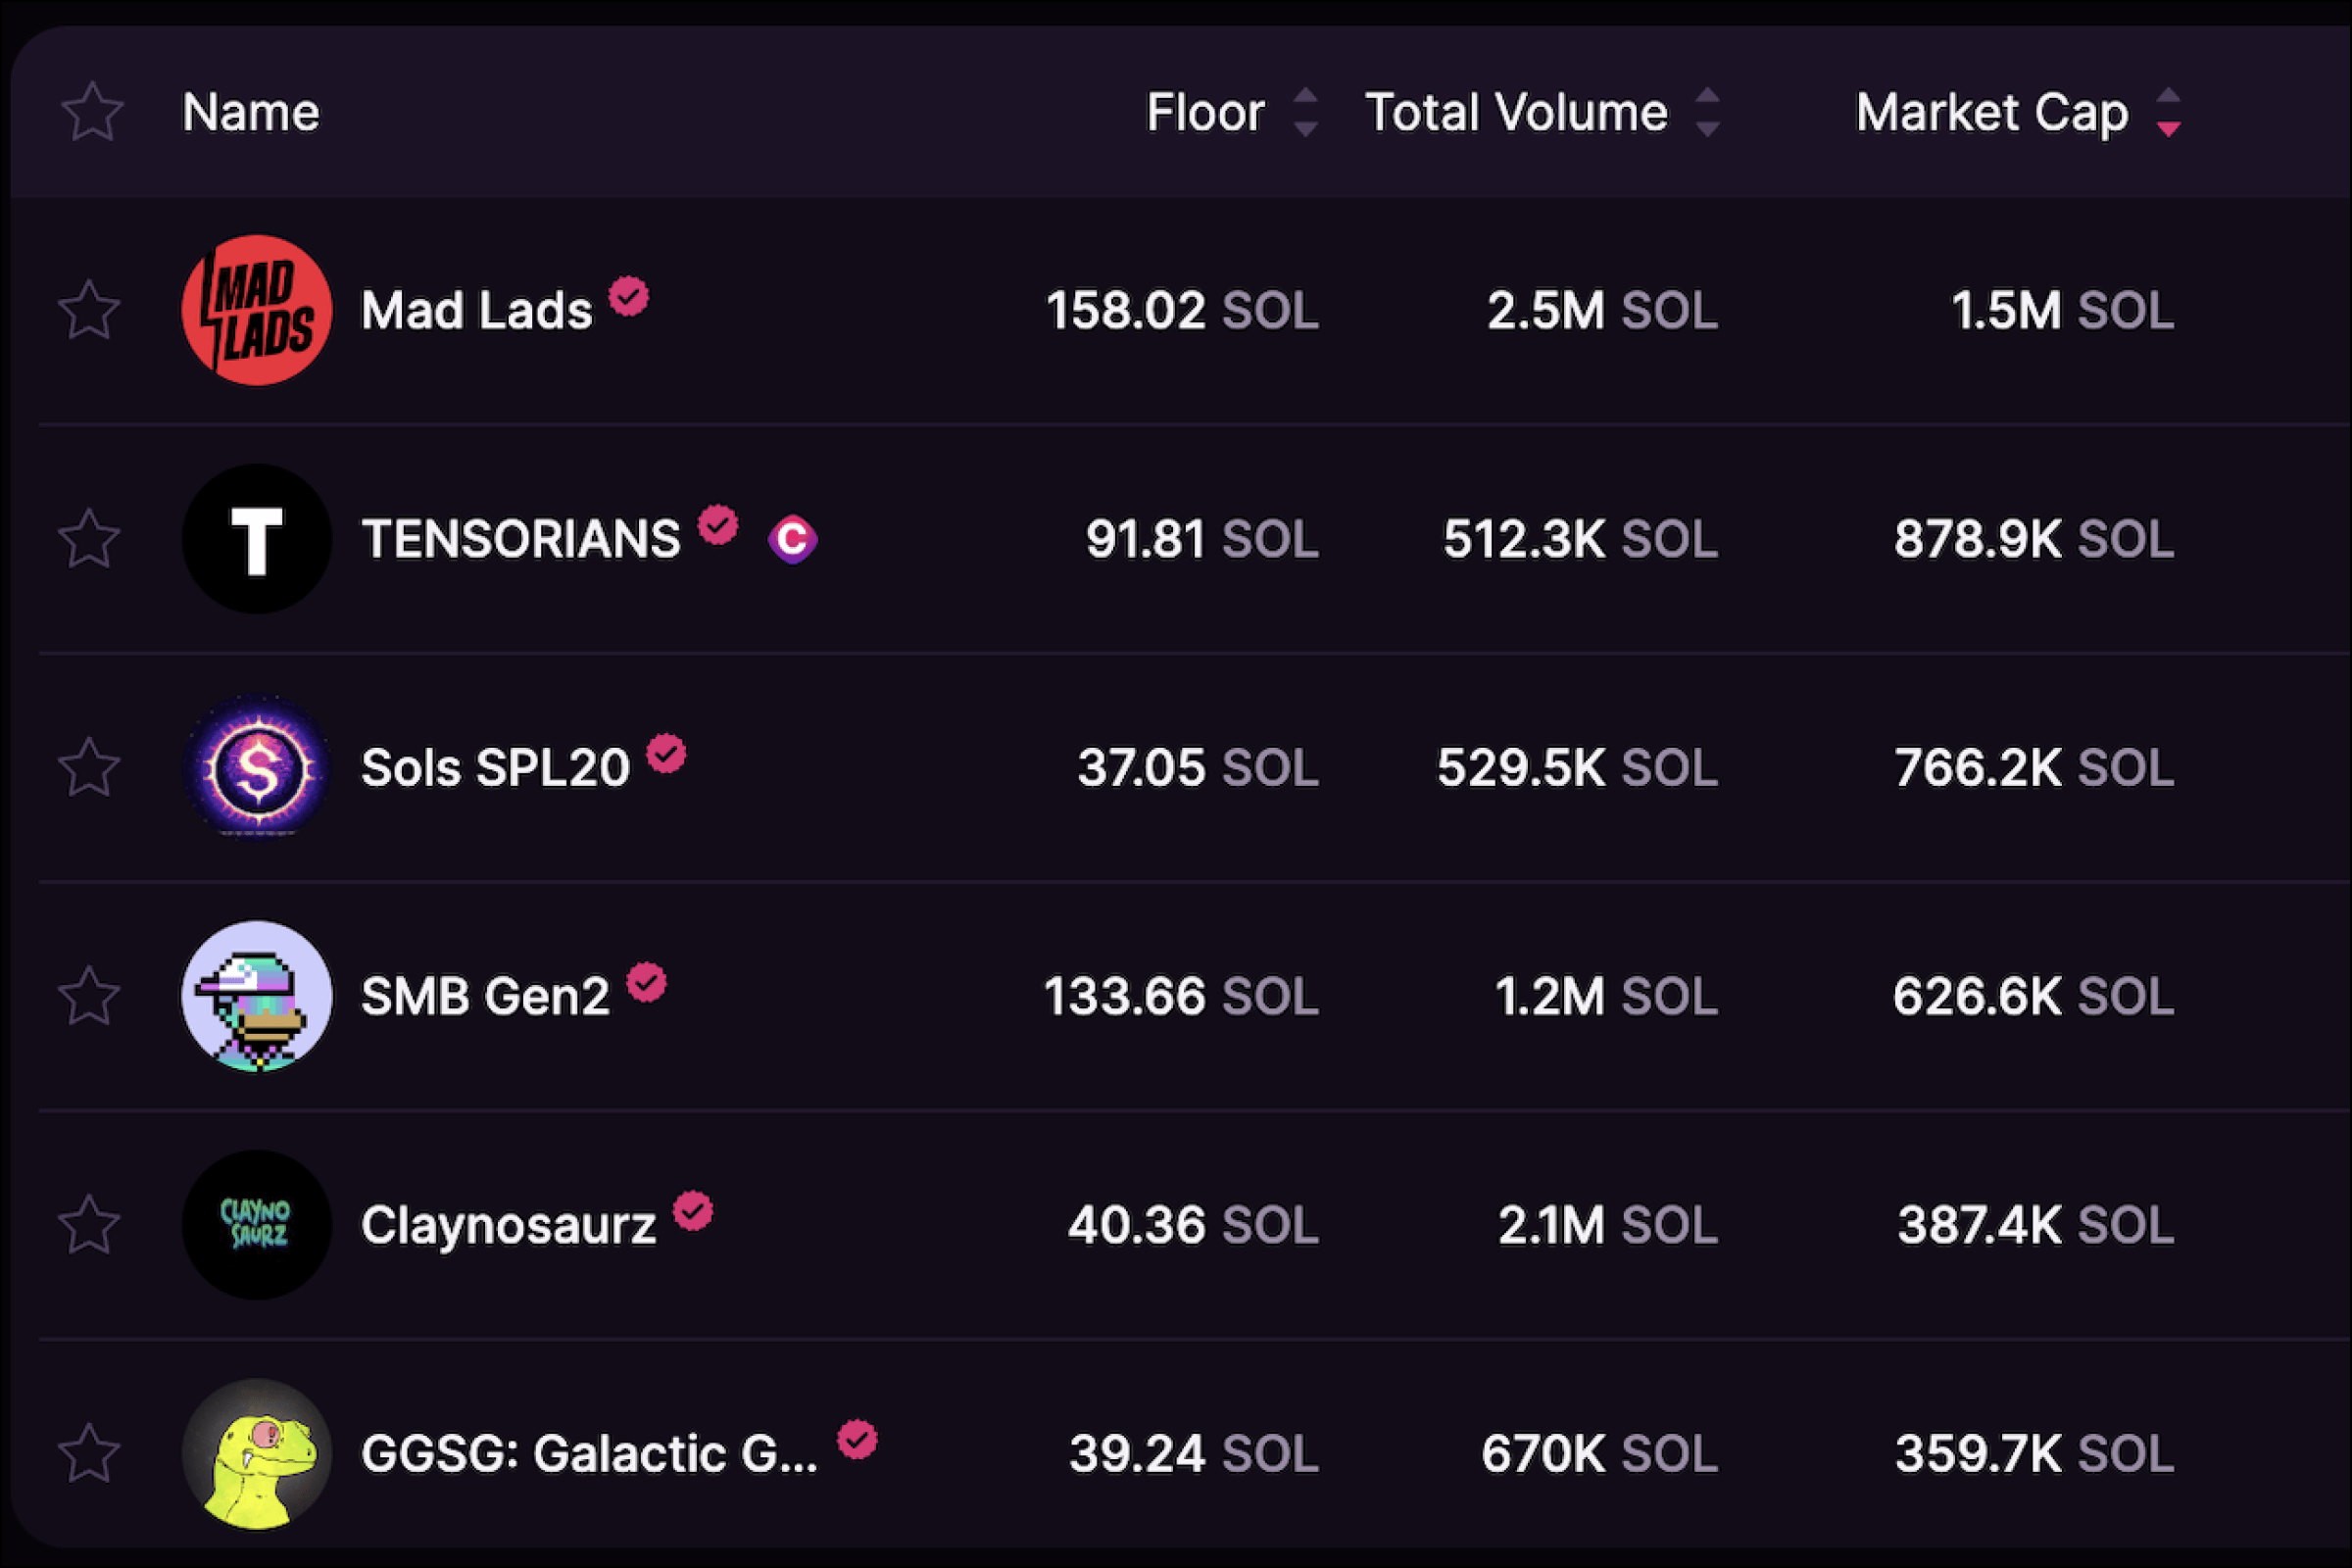Open the TENSORIANS collection name
Viewport: 2352px width, 1568px height.
[521, 539]
